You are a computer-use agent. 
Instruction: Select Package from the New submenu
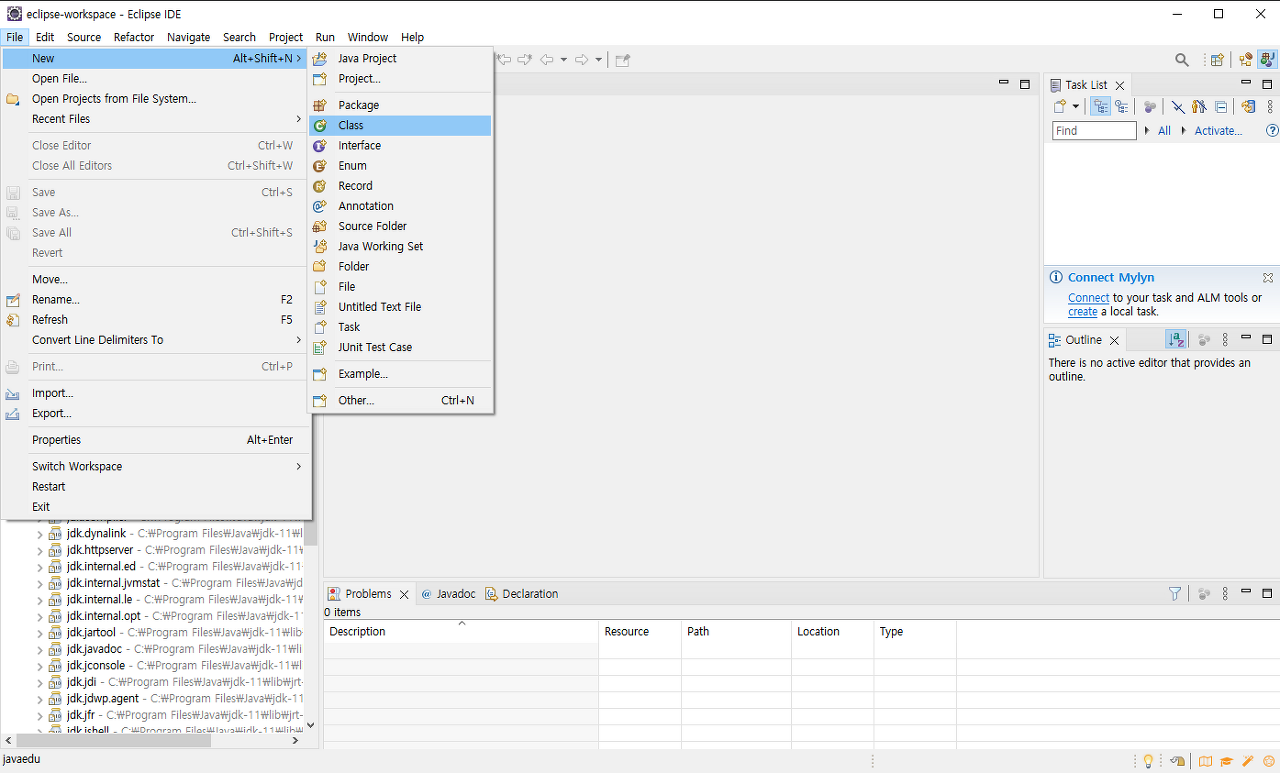click(x=400, y=105)
